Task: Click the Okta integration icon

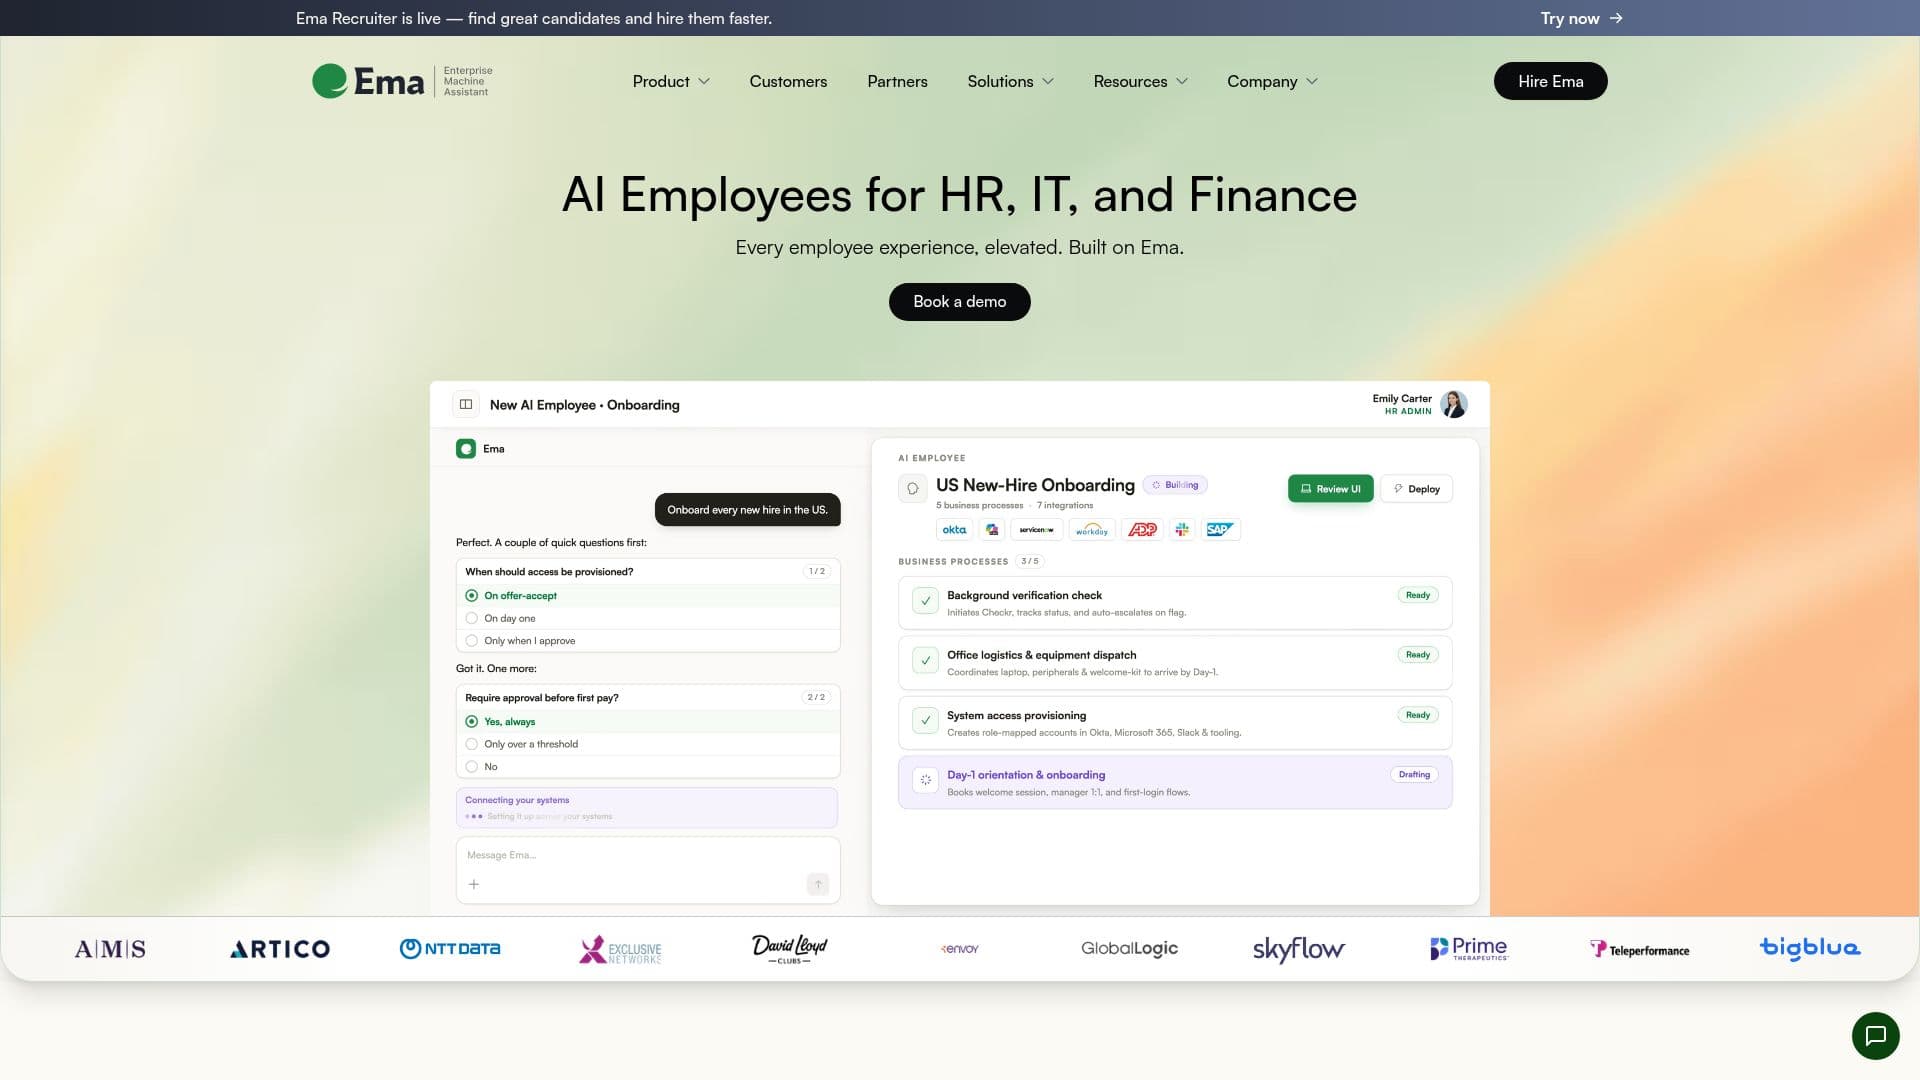Action: [x=954, y=529]
